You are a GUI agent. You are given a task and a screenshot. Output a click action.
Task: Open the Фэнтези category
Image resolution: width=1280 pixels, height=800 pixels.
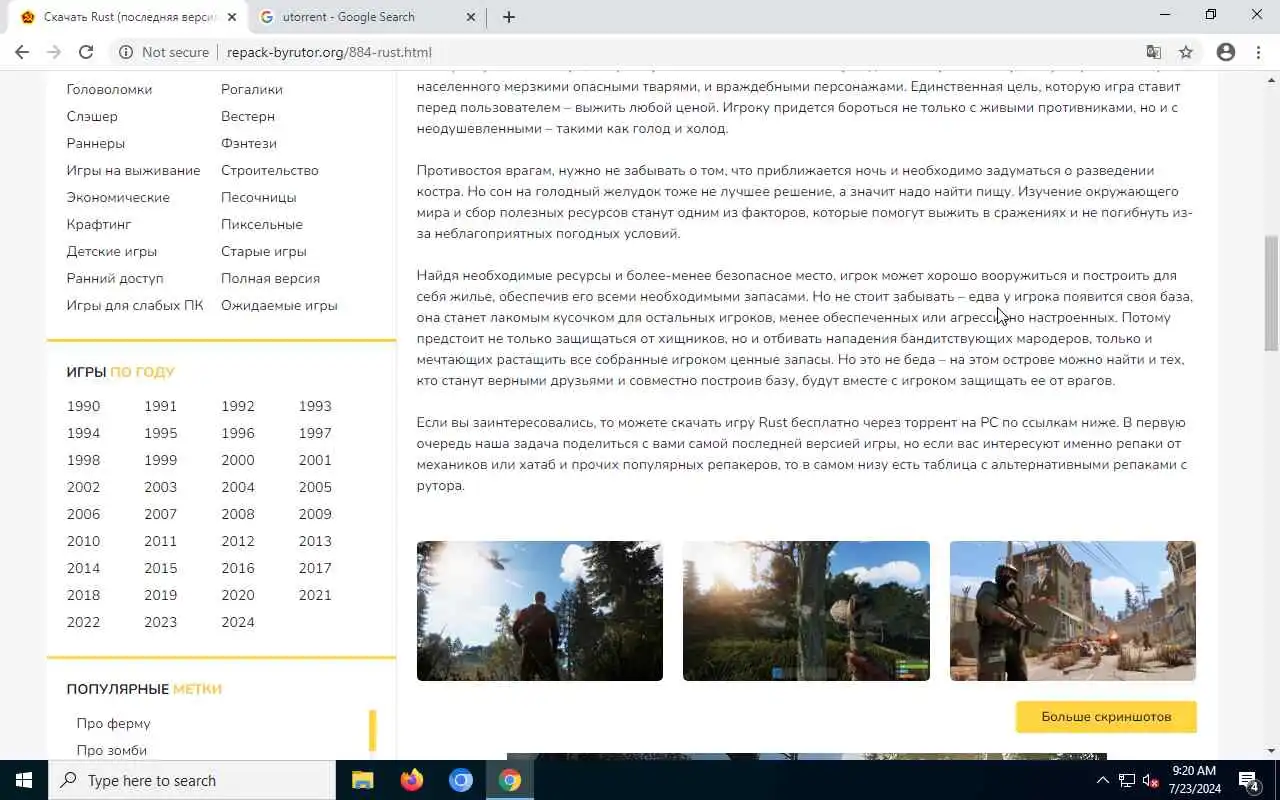(249, 143)
